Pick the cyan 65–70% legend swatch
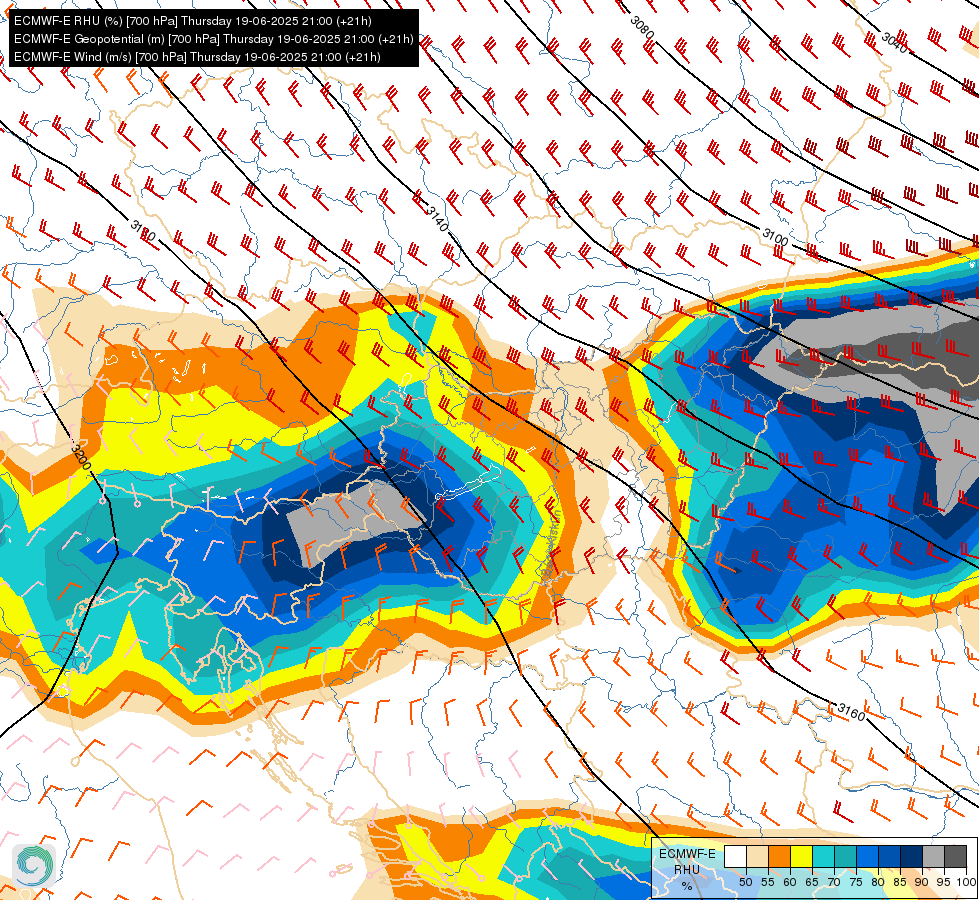 pyautogui.click(x=824, y=856)
